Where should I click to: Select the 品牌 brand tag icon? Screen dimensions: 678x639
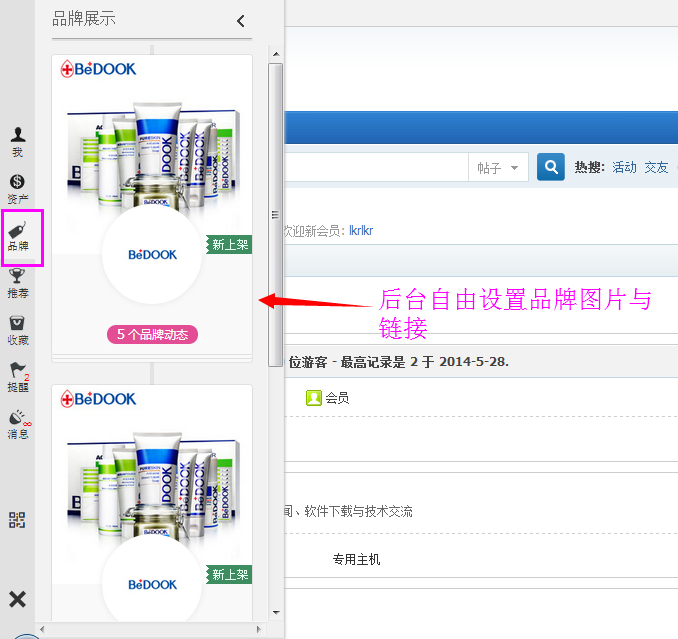(x=18, y=236)
